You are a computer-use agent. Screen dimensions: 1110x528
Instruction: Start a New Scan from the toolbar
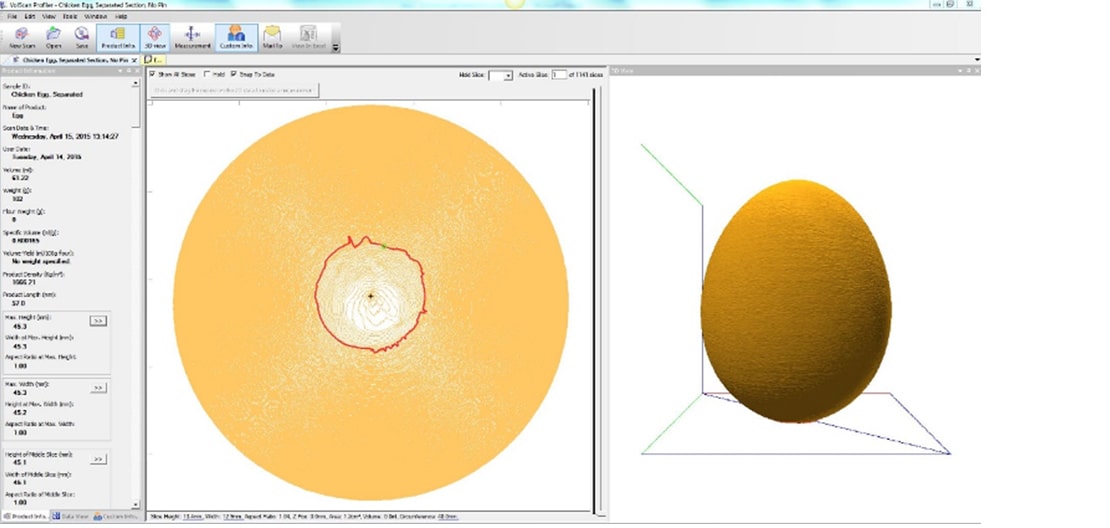click(21, 37)
